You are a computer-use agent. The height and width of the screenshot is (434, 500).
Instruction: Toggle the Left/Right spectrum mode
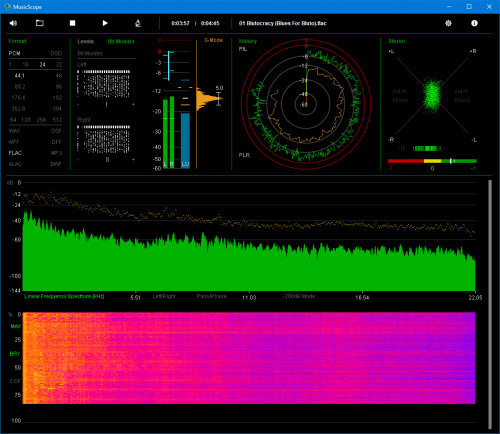click(x=164, y=296)
